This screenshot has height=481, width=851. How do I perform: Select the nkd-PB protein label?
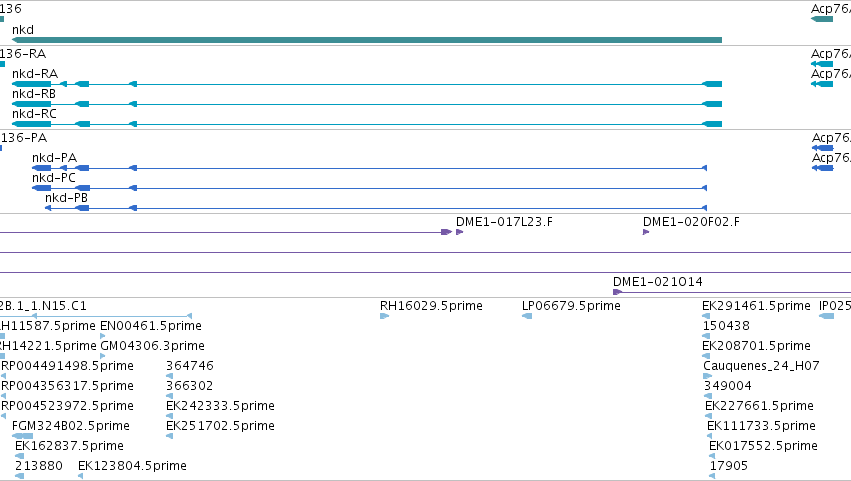pos(66,198)
